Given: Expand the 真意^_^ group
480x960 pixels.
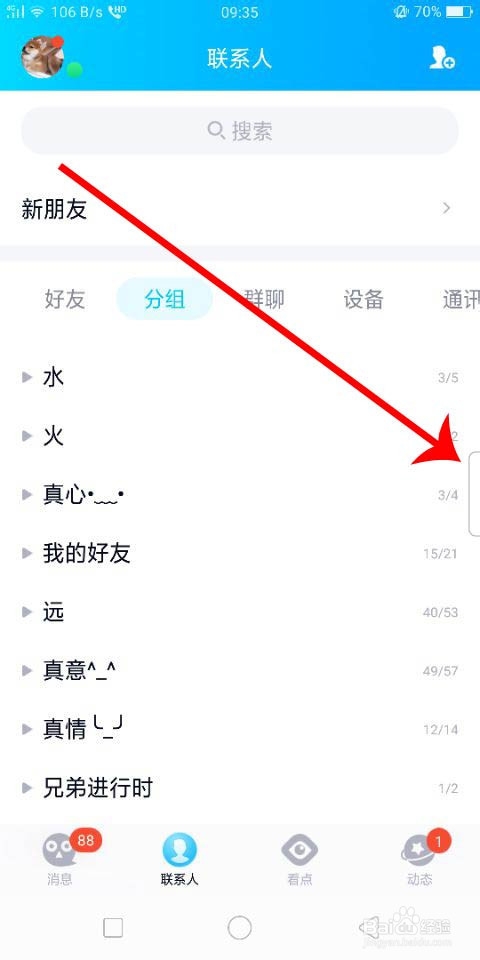Looking at the screenshot, I should [x=240, y=671].
